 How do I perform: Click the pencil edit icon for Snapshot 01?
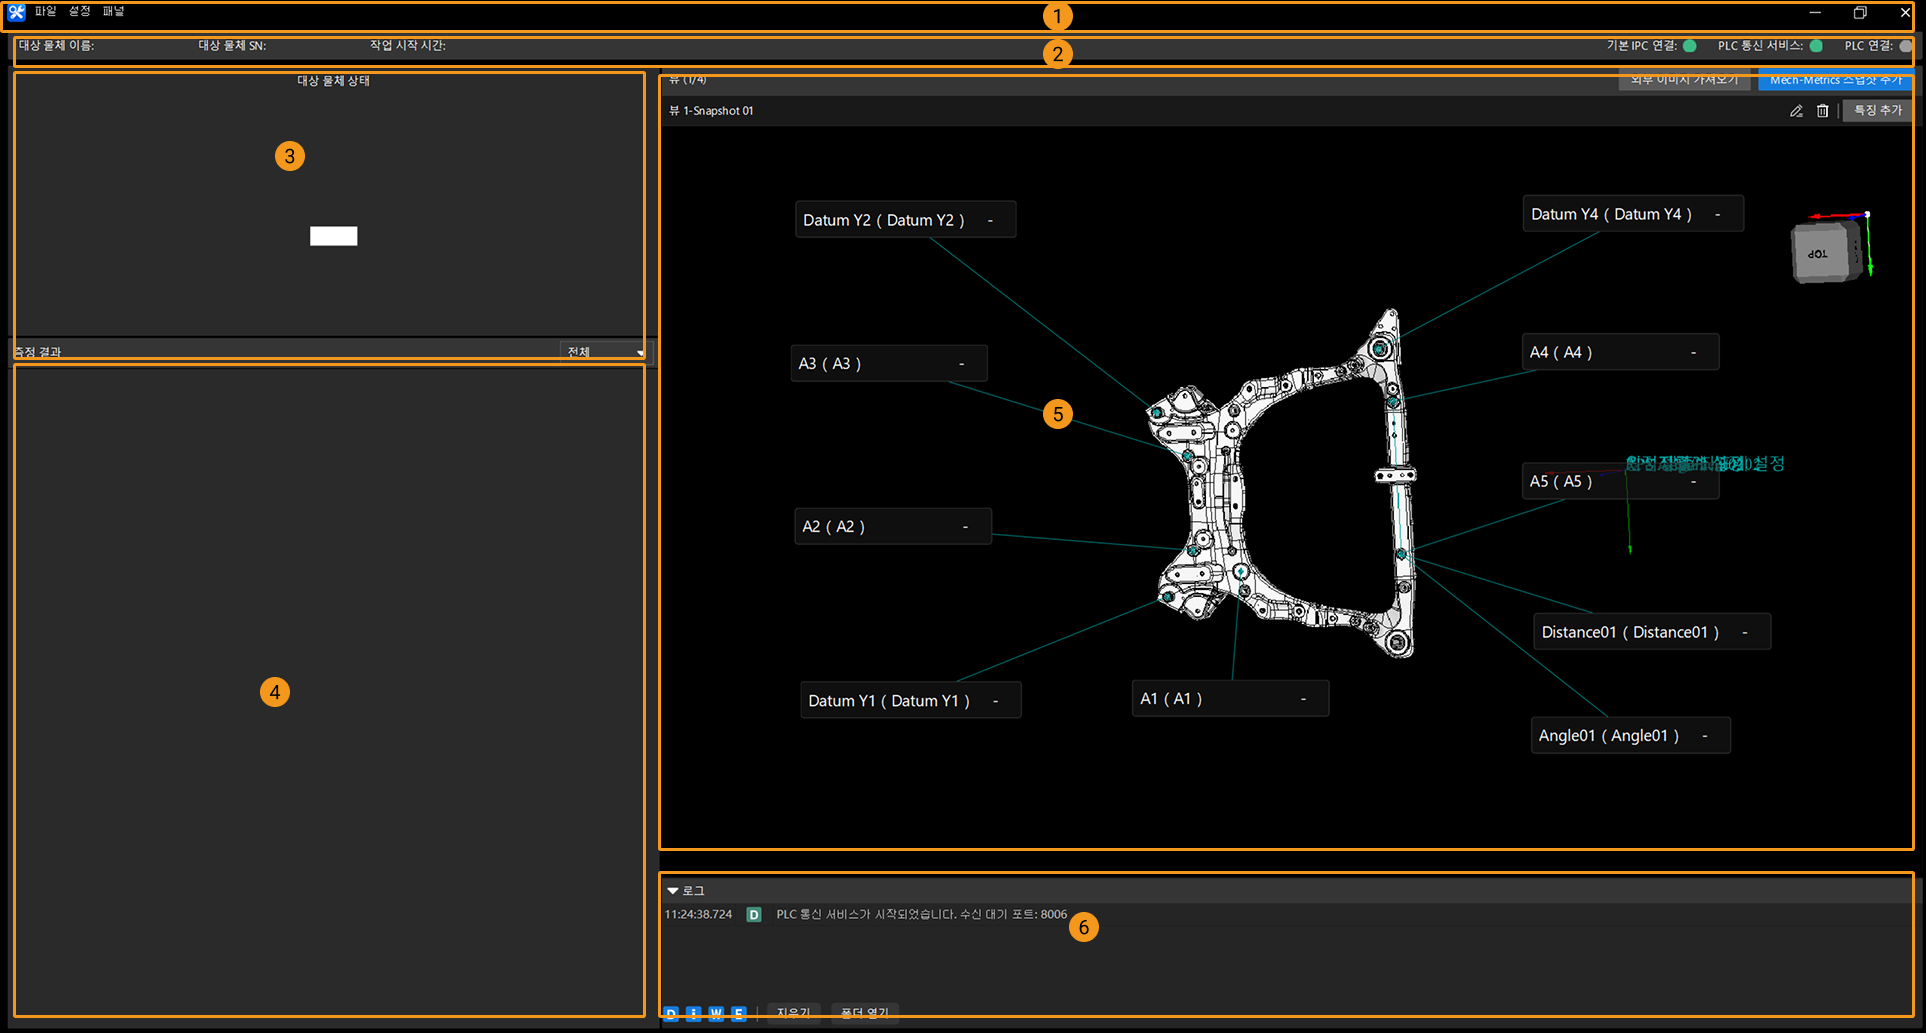point(1796,111)
